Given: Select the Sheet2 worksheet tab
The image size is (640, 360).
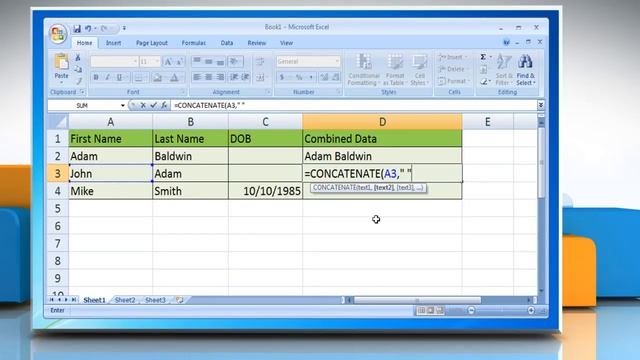Looking at the screenshot, I should tap(125, 300).
